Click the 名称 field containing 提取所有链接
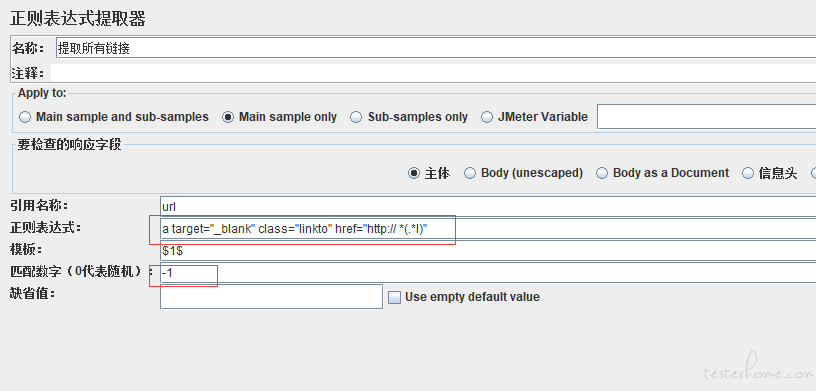The height and width of the screenshot is (391, 816). [x=436, y=48]
